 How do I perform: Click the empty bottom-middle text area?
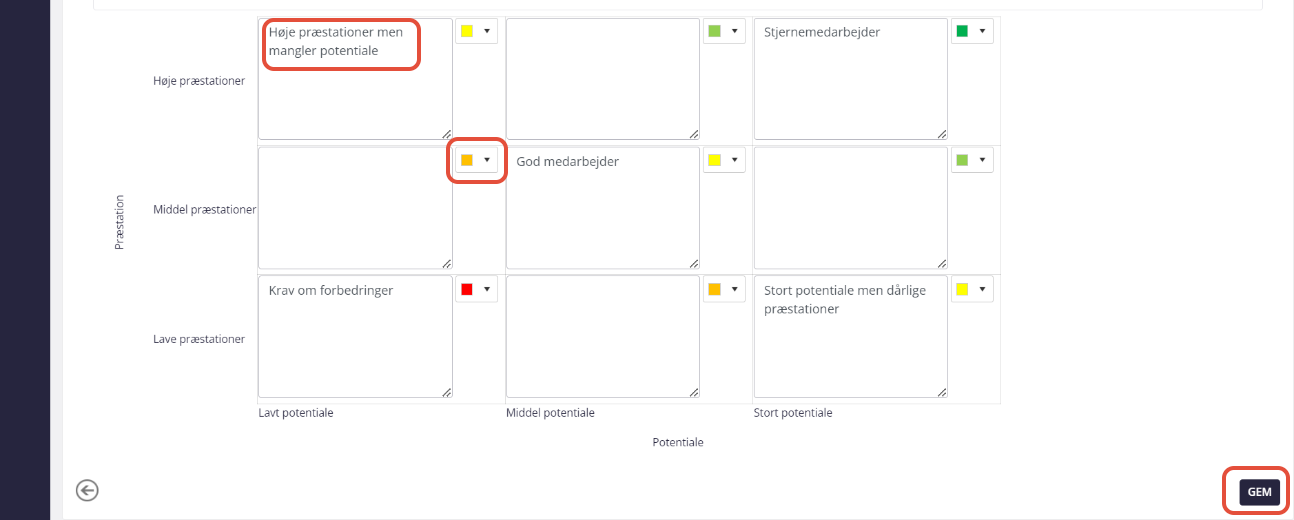click(x=603, y=337)
